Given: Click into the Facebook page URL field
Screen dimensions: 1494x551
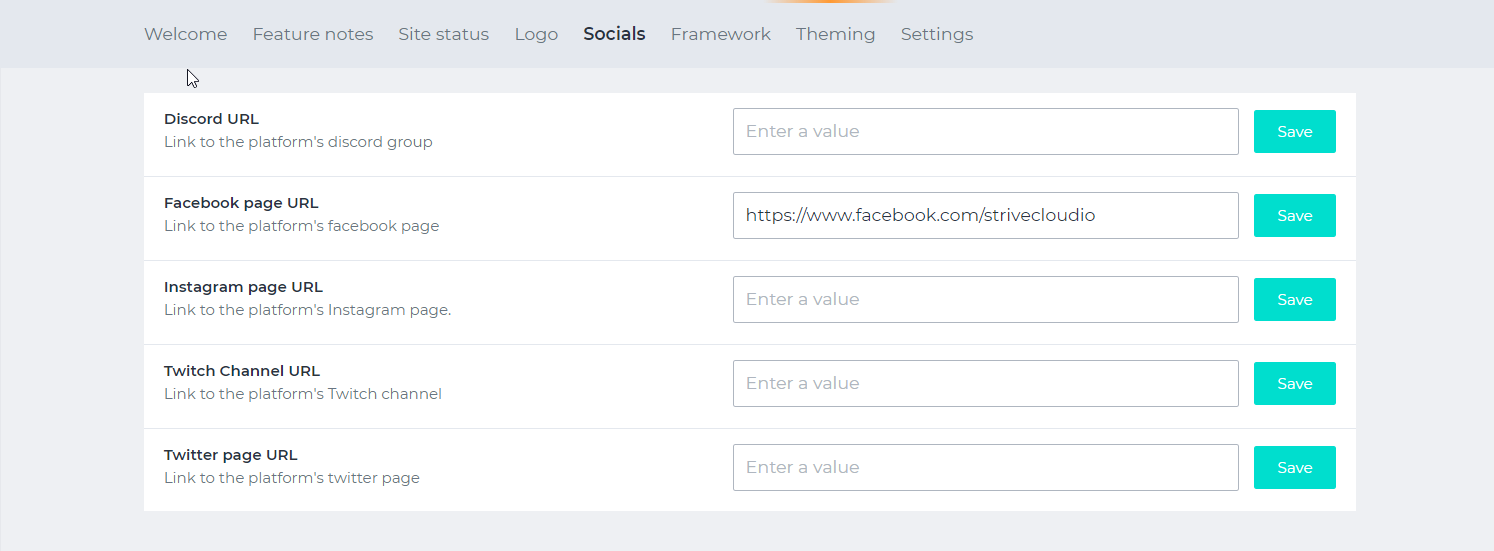Looking at the screenshot, I should (985, 216).
